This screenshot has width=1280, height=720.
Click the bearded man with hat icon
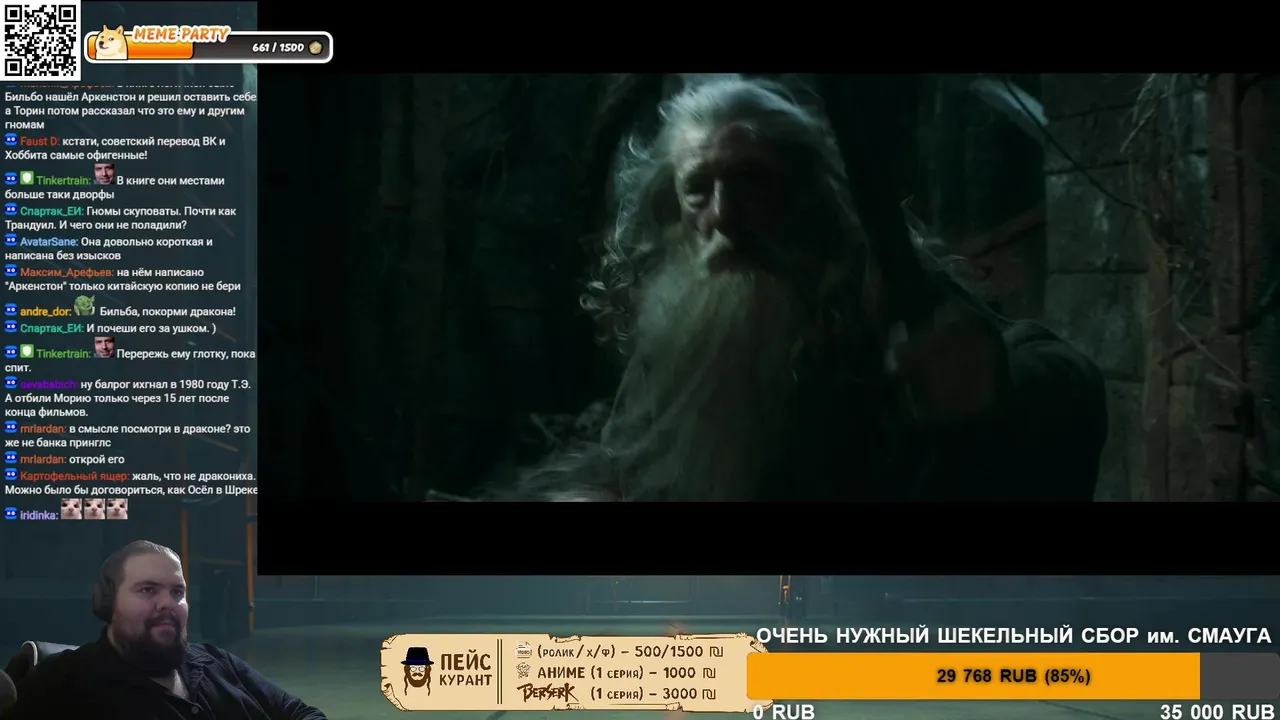click(416, 671)
